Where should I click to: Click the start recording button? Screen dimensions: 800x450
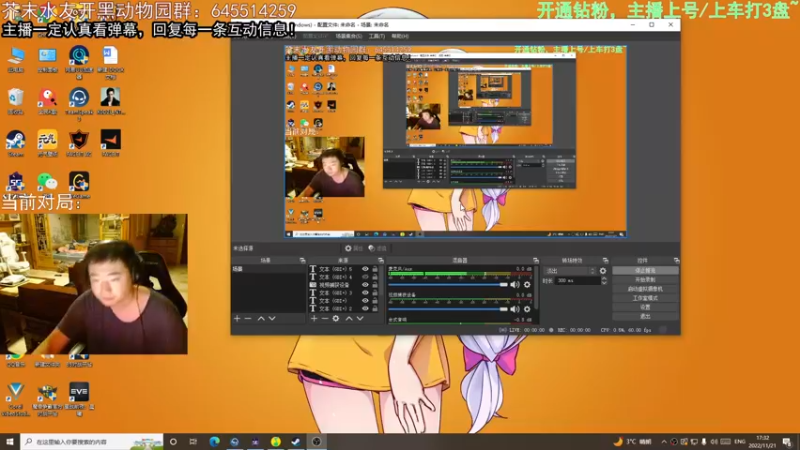pyautogui.click(x=645, y=280)
